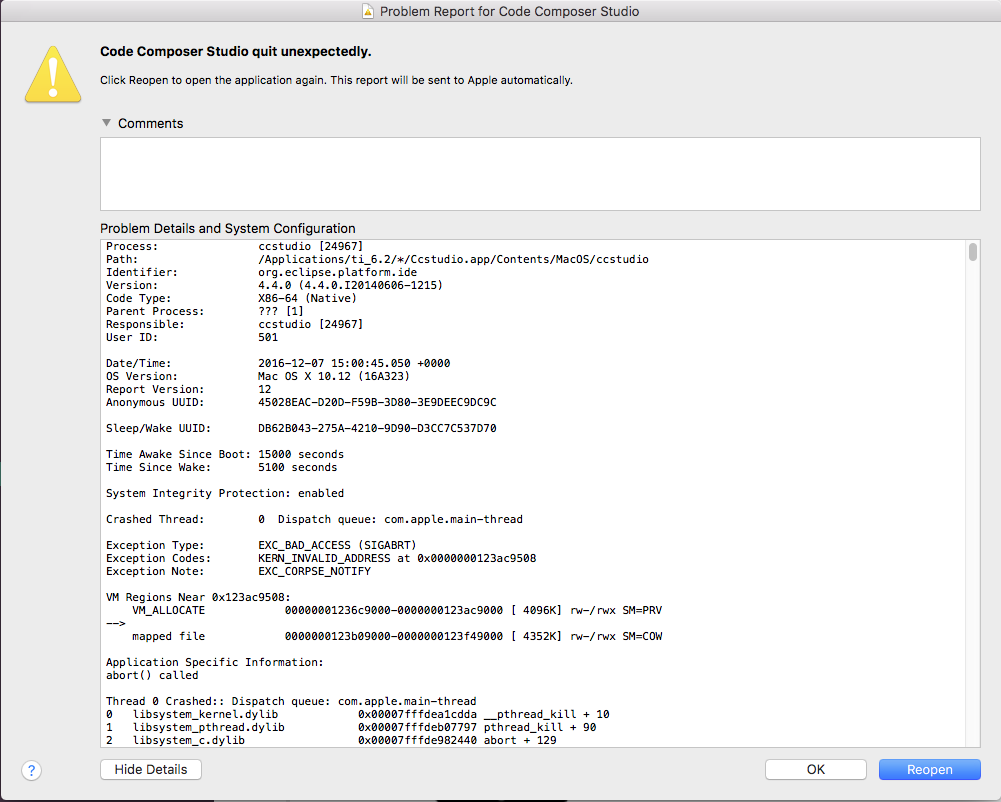Screen dimensions: 1001x802
Task: Click the yellow warning triangle icon
Action: click(x=53, y=72)
